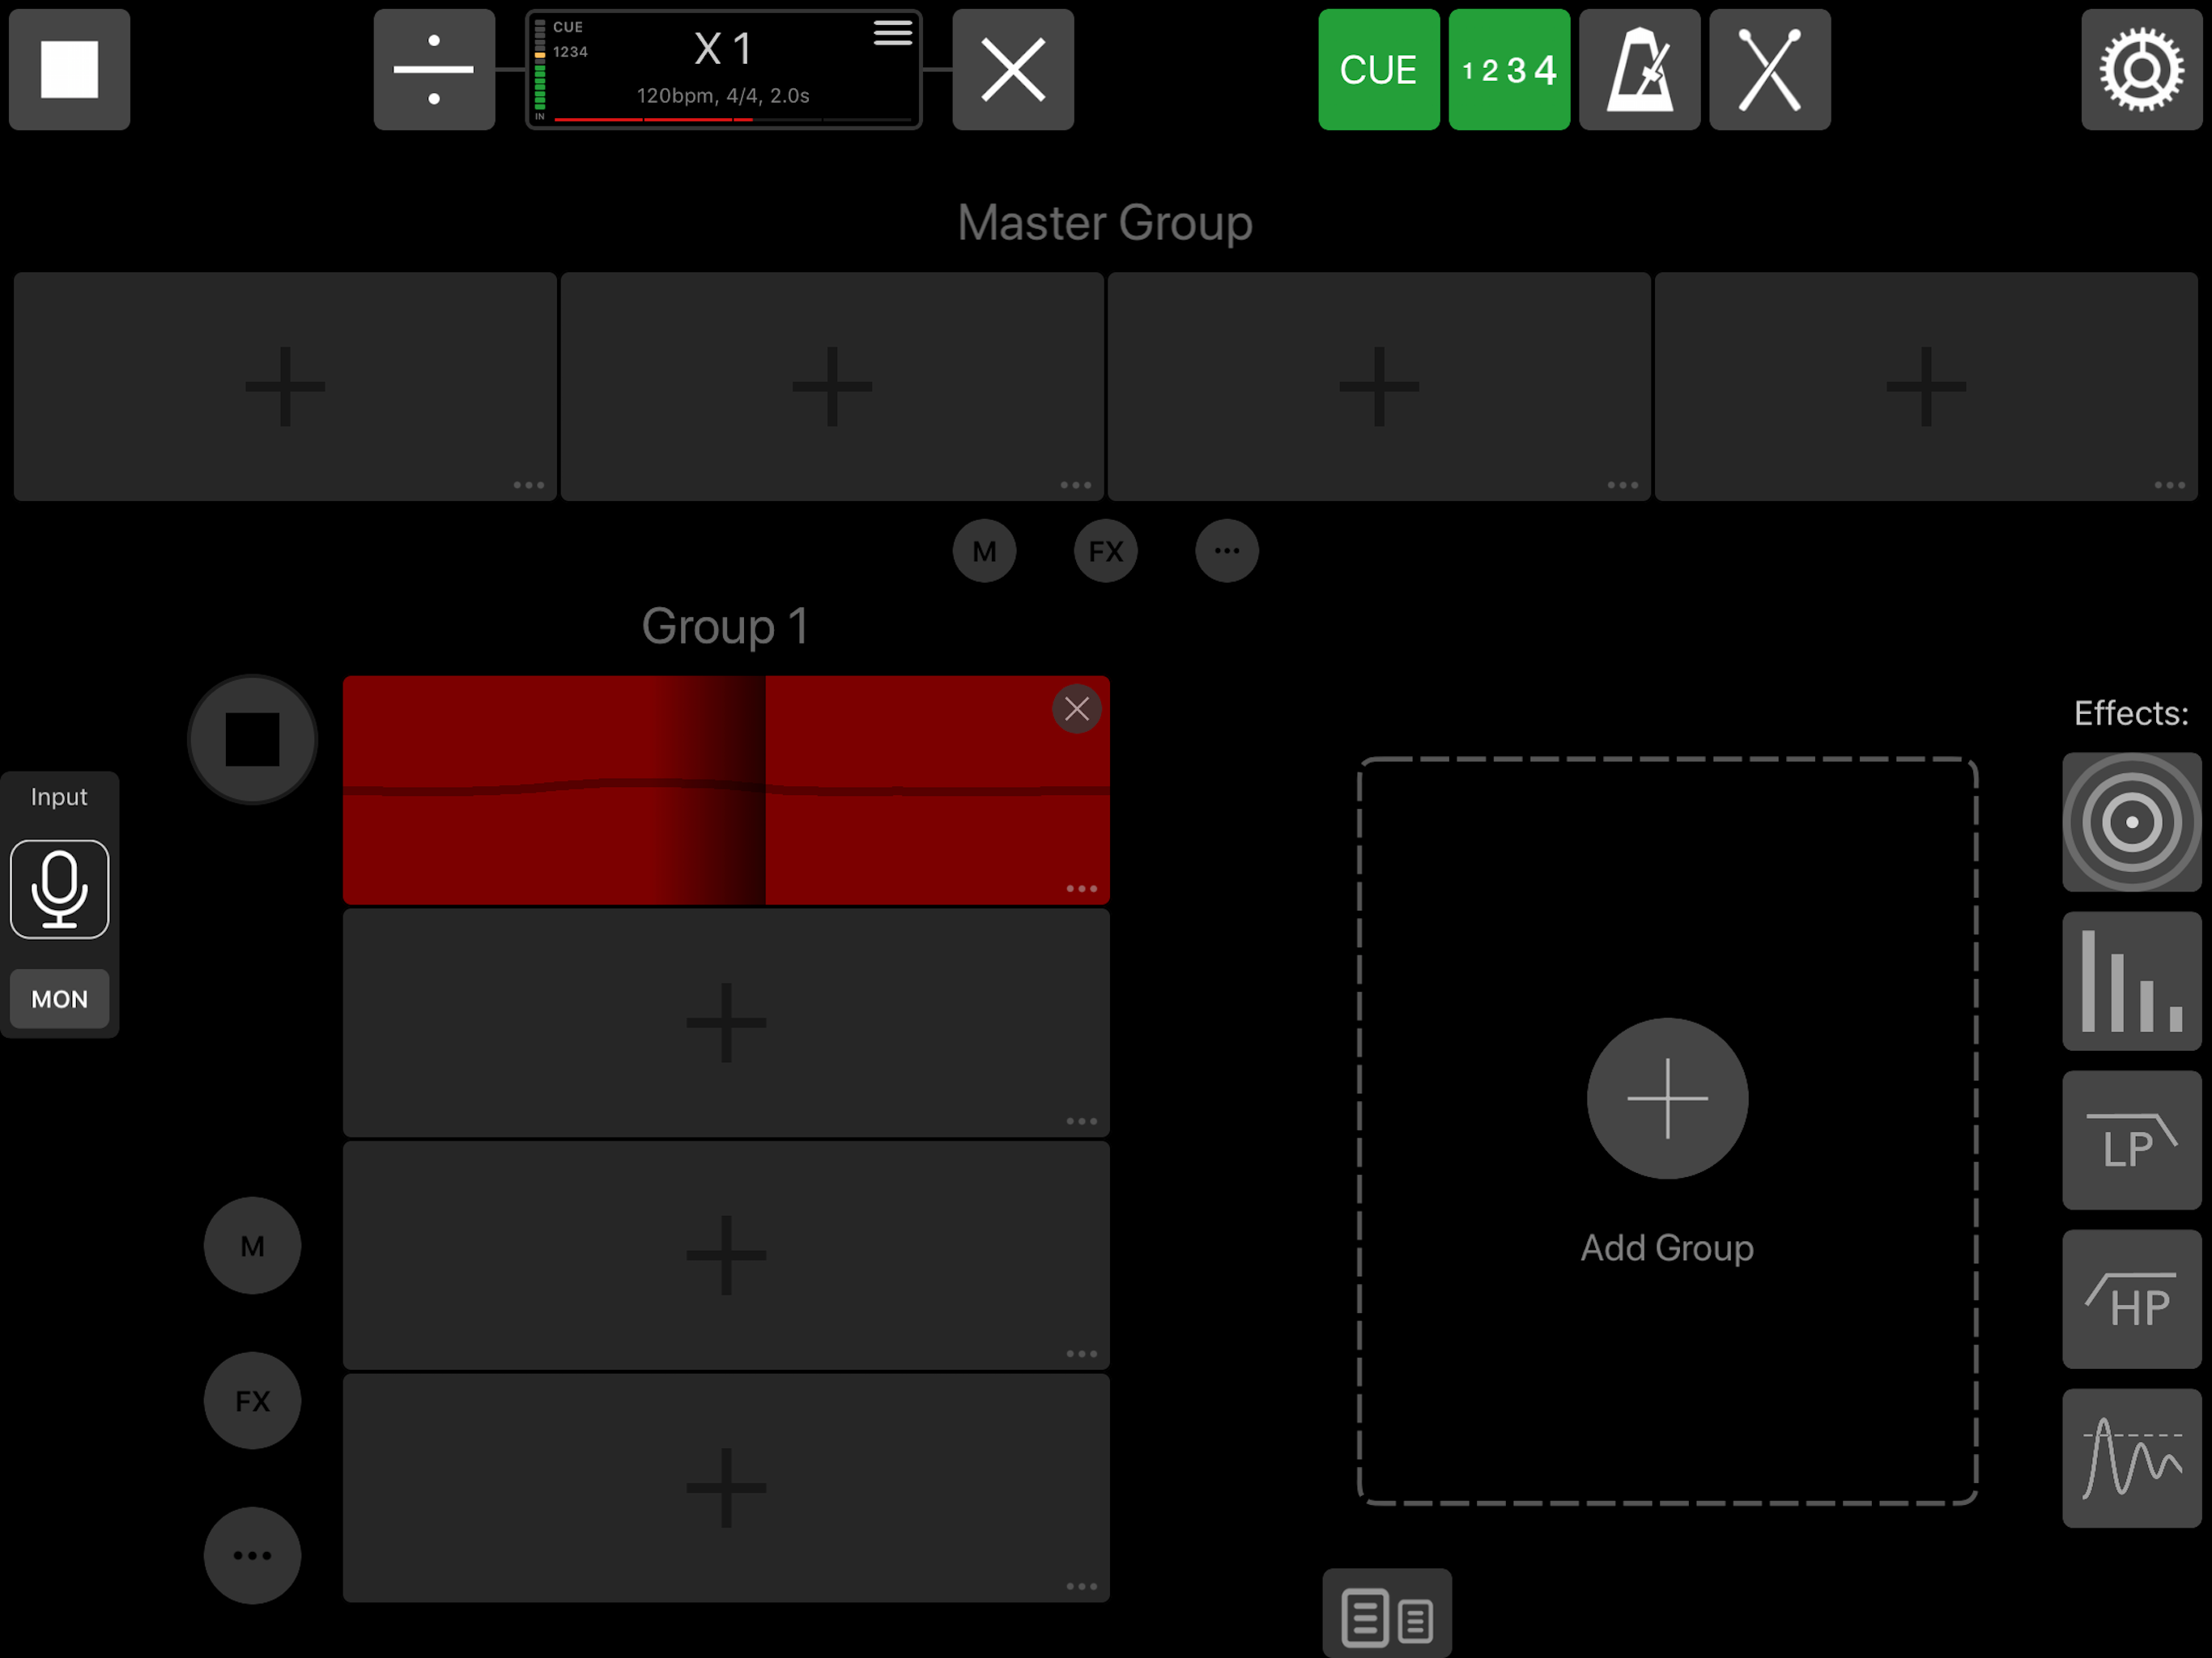The image size is (2212, 1658).
Task: Toggle the MON monitoring button
Action: coord(59,998)
